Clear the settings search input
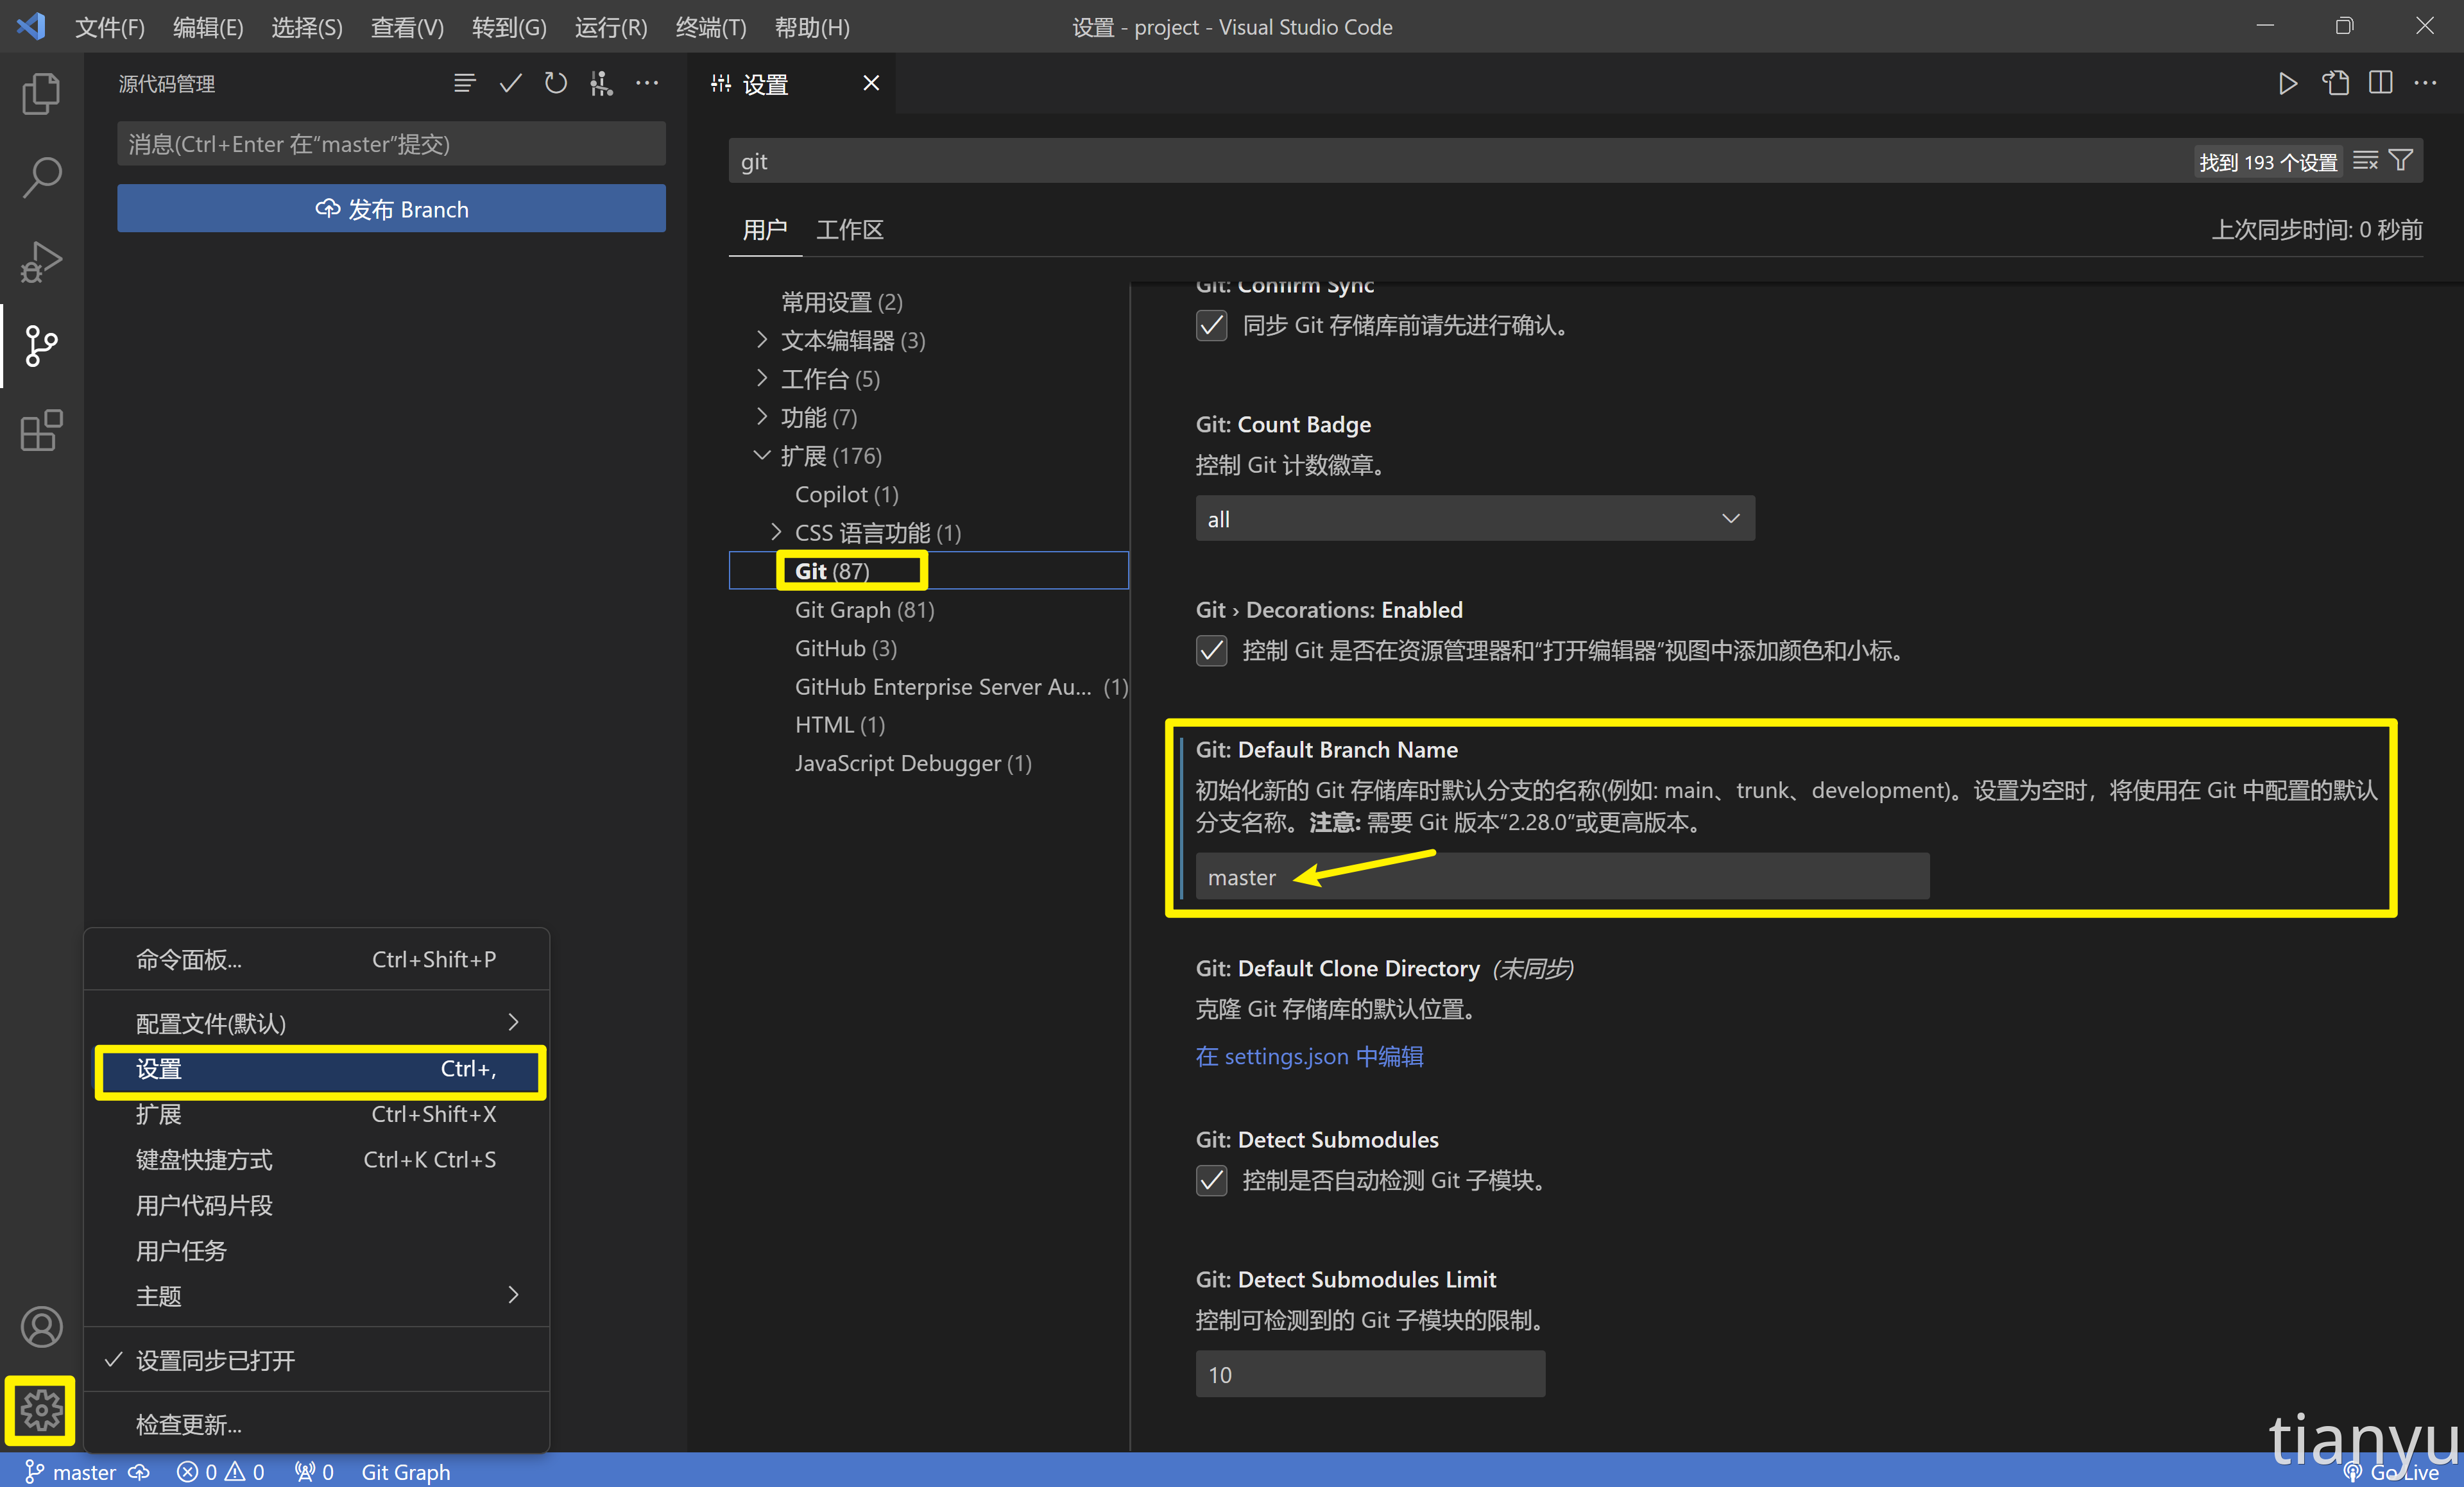 2365,161
